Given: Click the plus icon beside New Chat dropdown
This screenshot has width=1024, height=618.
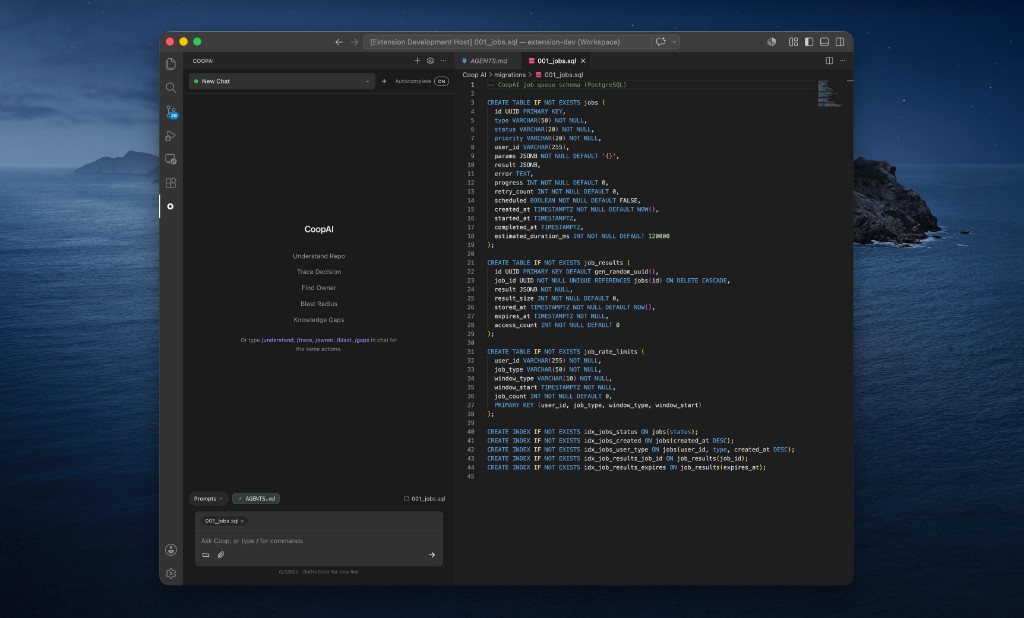Looking at the screenshot, I should [384, 82].
